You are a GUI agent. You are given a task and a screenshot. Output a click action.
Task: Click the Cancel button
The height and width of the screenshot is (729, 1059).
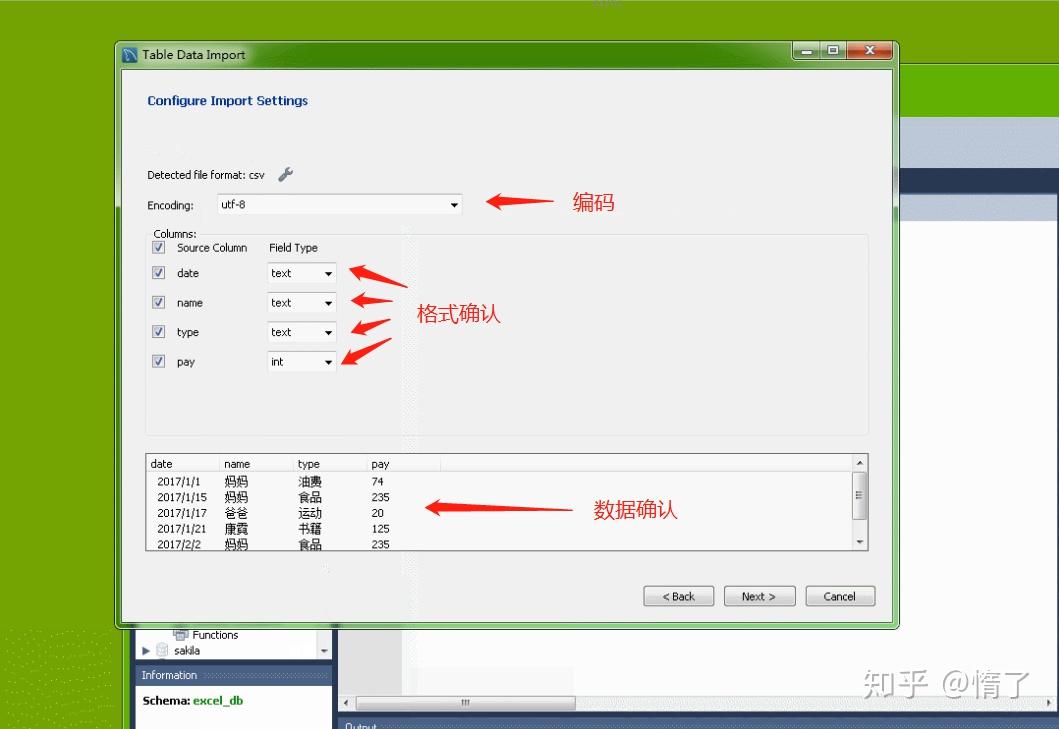[x=840, y=596]
